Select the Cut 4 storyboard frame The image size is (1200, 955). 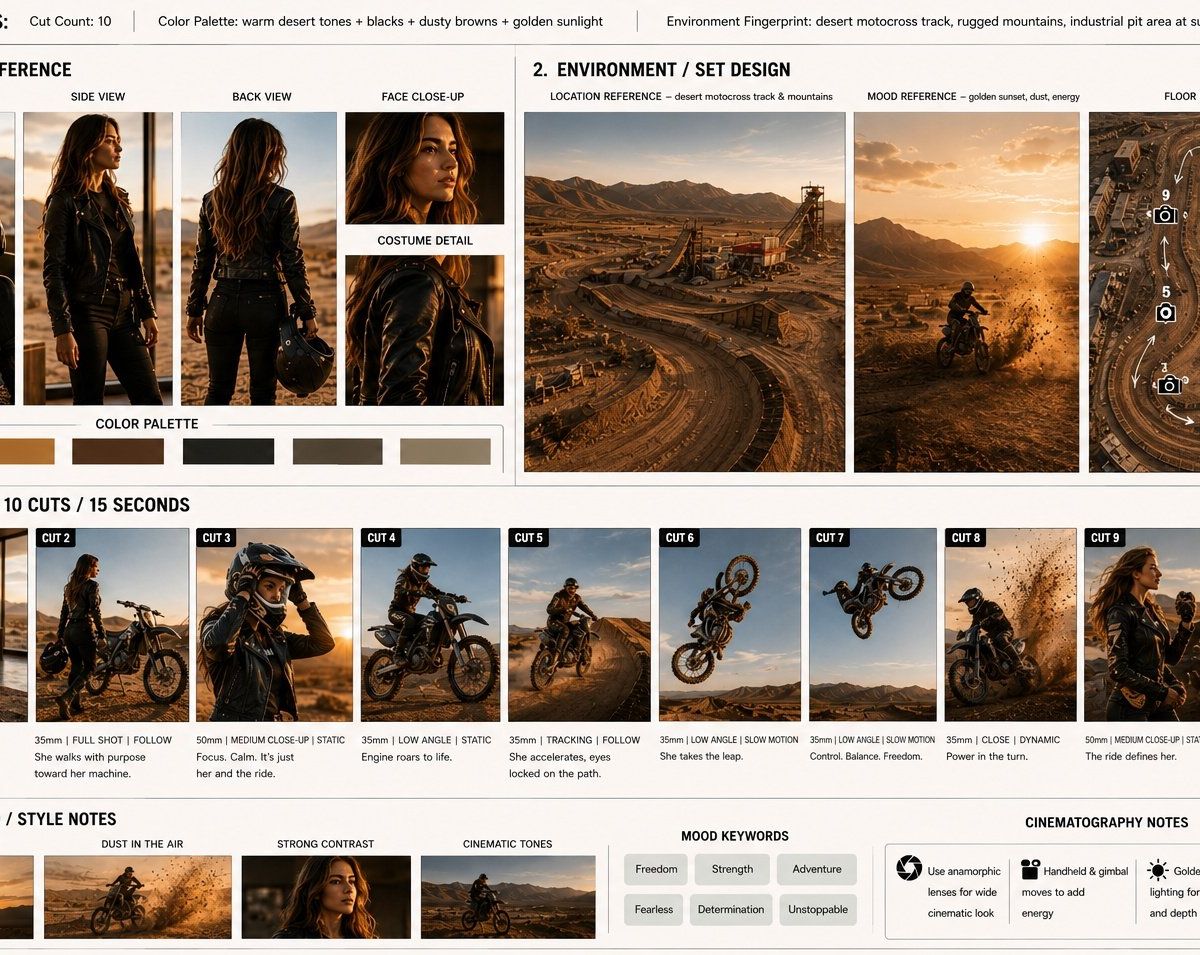(x=430, y=625)
